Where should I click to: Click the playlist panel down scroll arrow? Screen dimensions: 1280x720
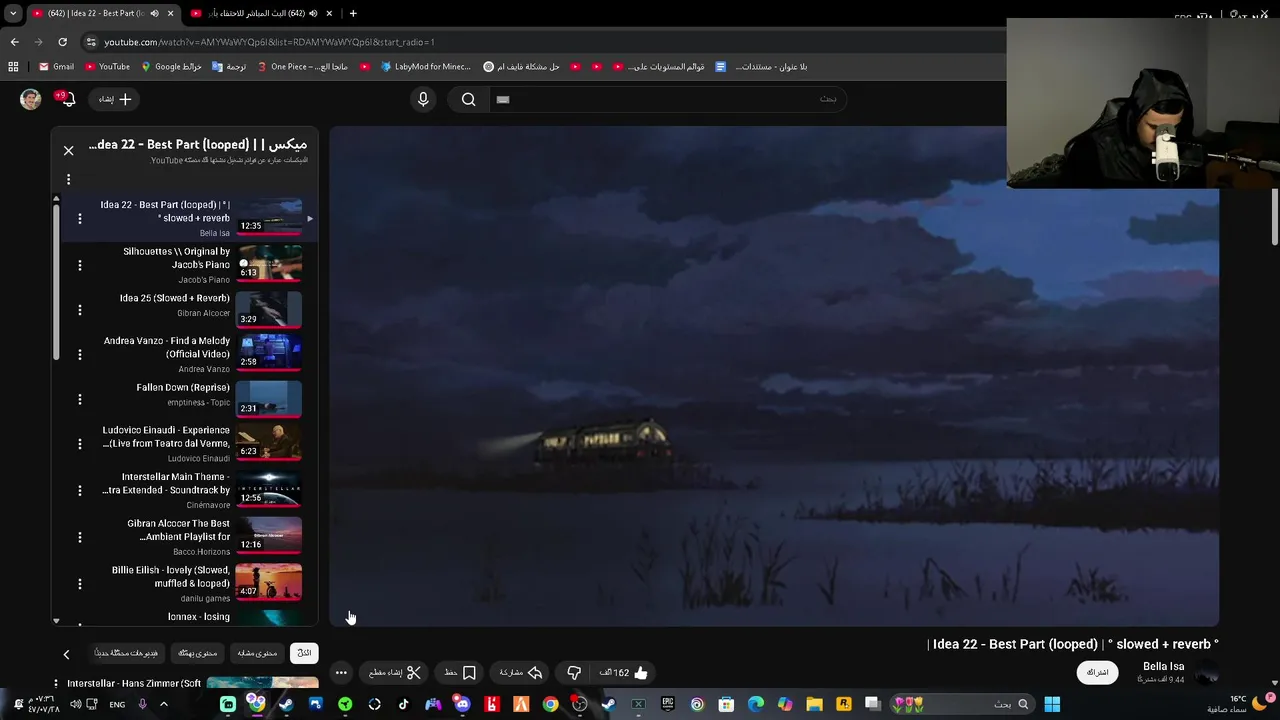coord(56,621)
